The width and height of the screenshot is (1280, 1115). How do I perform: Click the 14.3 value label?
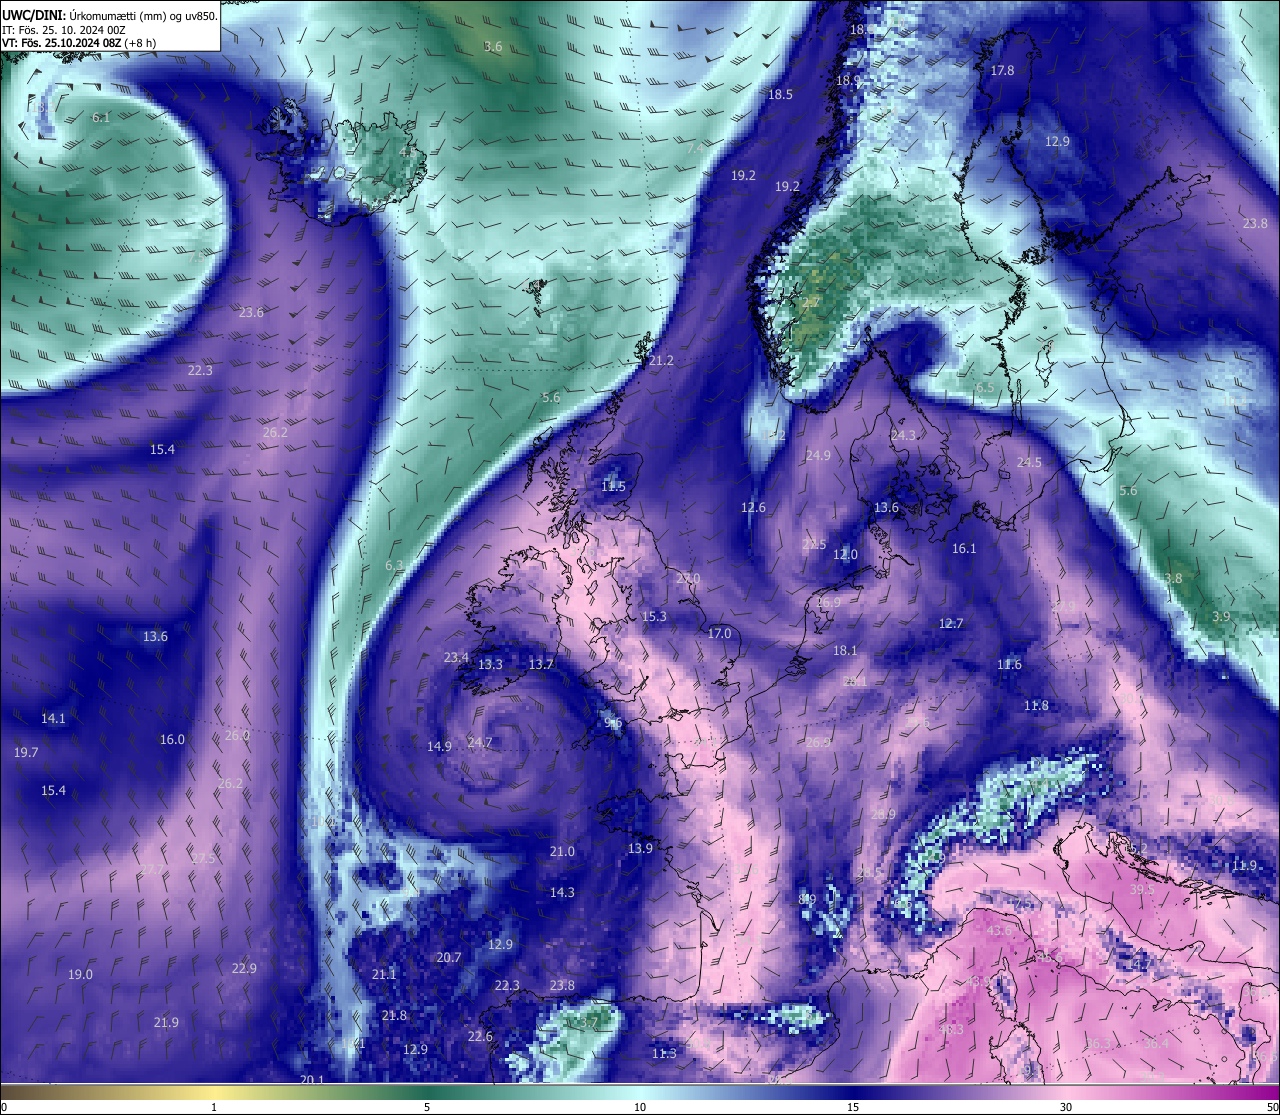pos(562,893)
